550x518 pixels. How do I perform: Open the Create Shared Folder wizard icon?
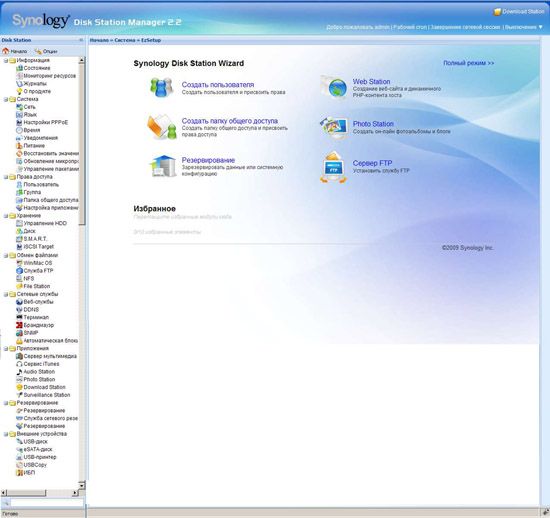click(x=162, y=127)
